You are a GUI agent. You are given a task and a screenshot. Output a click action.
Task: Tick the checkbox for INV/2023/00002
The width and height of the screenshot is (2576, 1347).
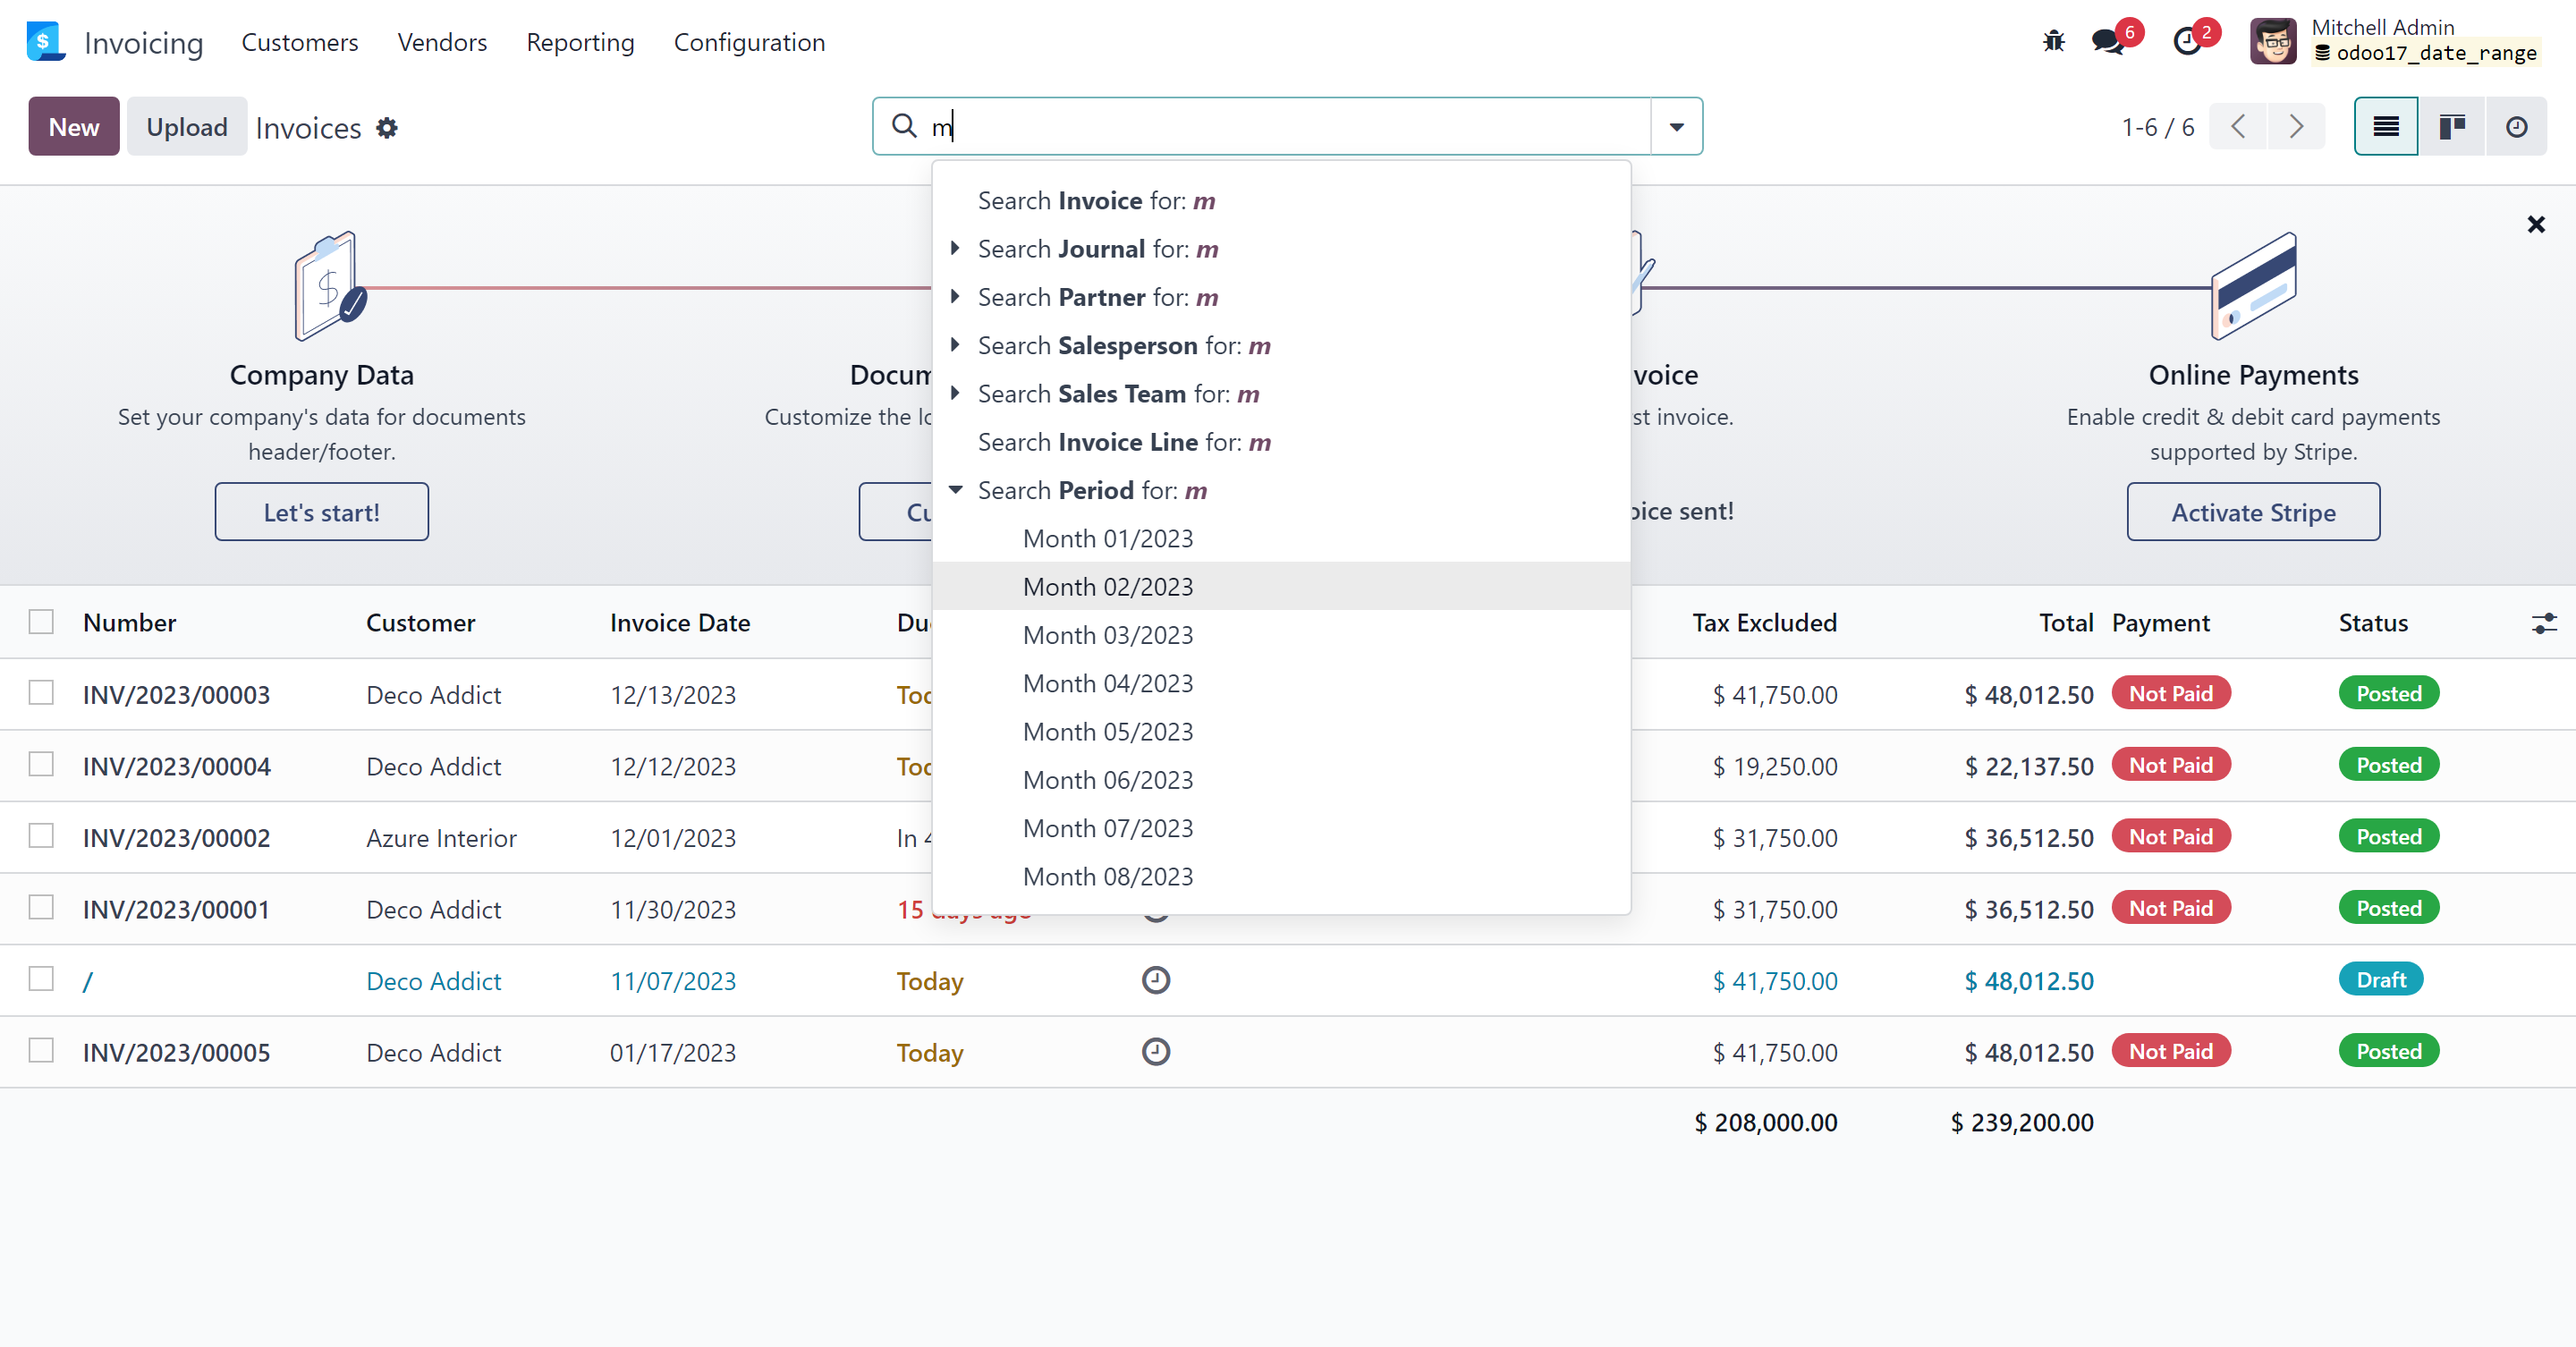tap(41, 836)
